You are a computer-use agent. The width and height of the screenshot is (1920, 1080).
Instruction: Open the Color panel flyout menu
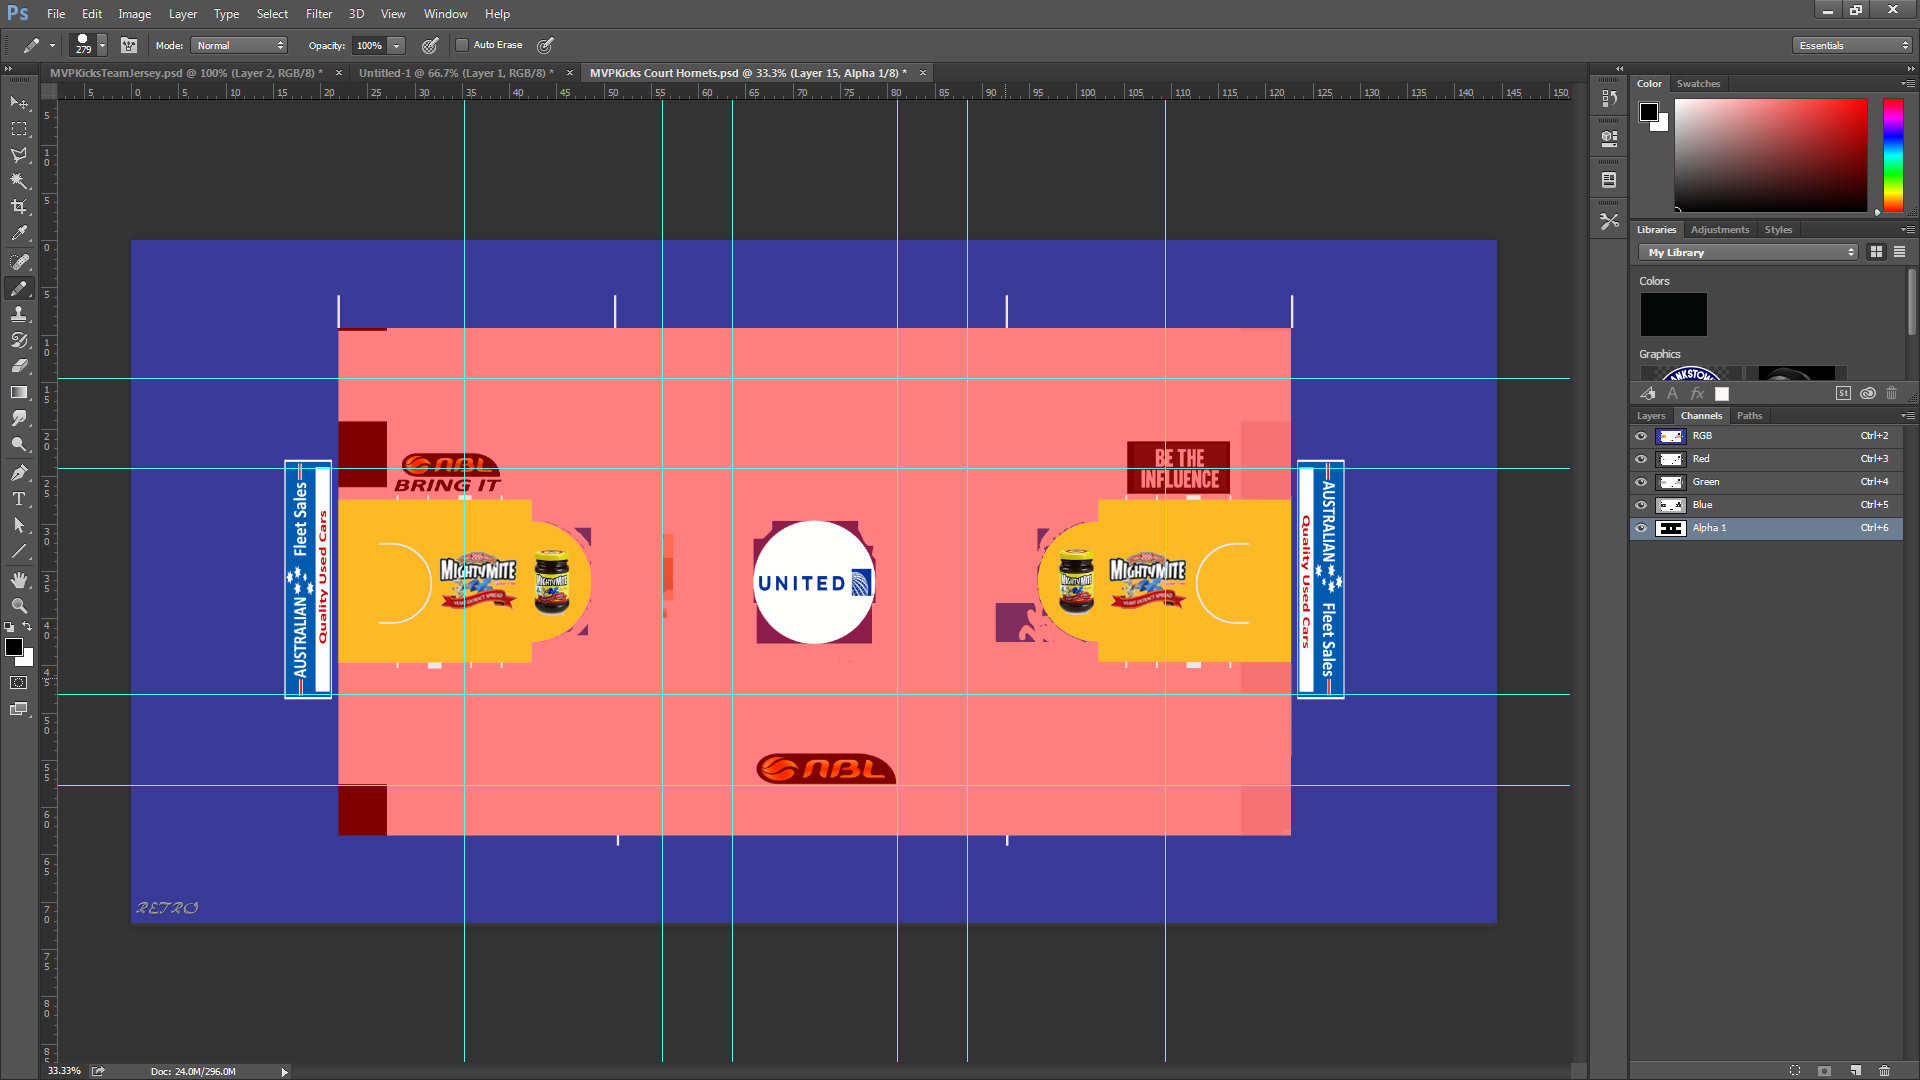pyautogui.click(x=1907, y=83)
